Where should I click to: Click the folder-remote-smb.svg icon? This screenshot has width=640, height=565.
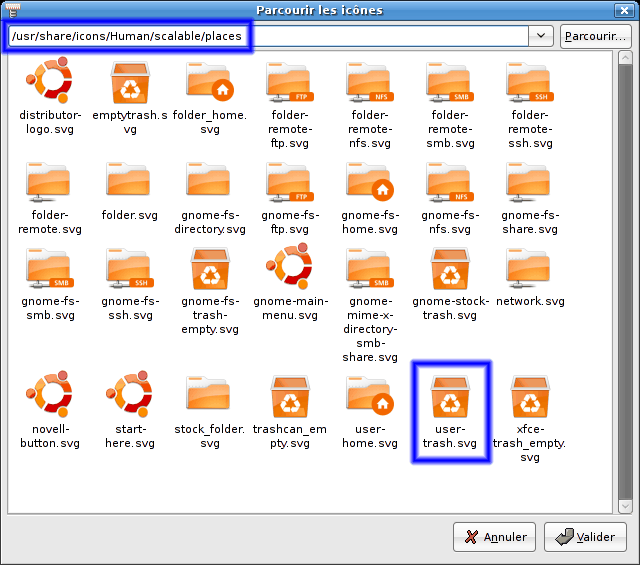[x=450, y=82]
